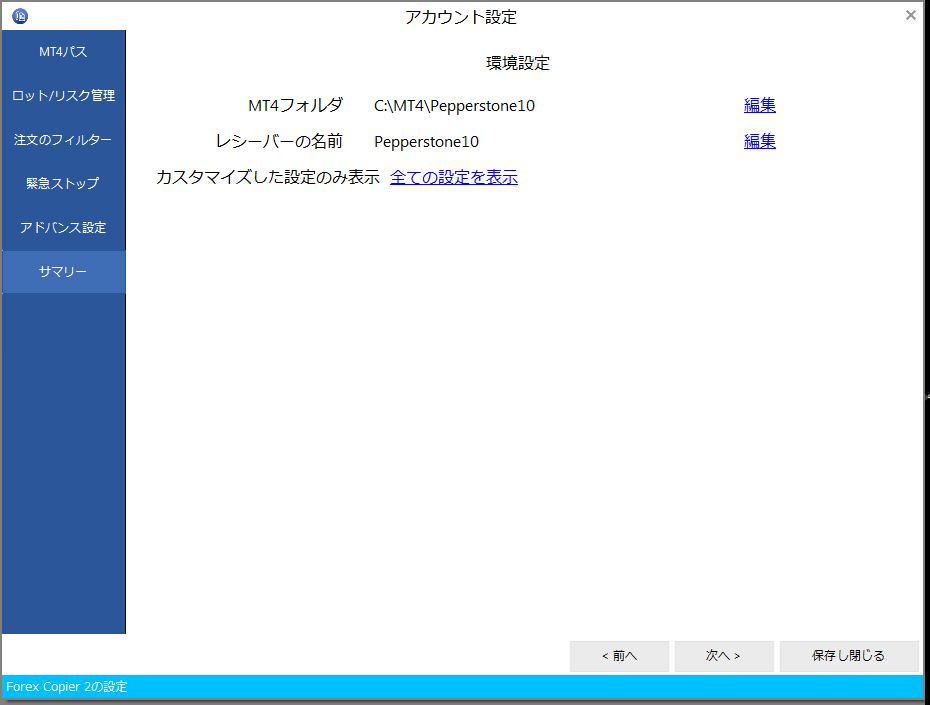Save settings using 保存し閉じる button
Viewport: 930px width, 705px height.
tap(849, 656)
